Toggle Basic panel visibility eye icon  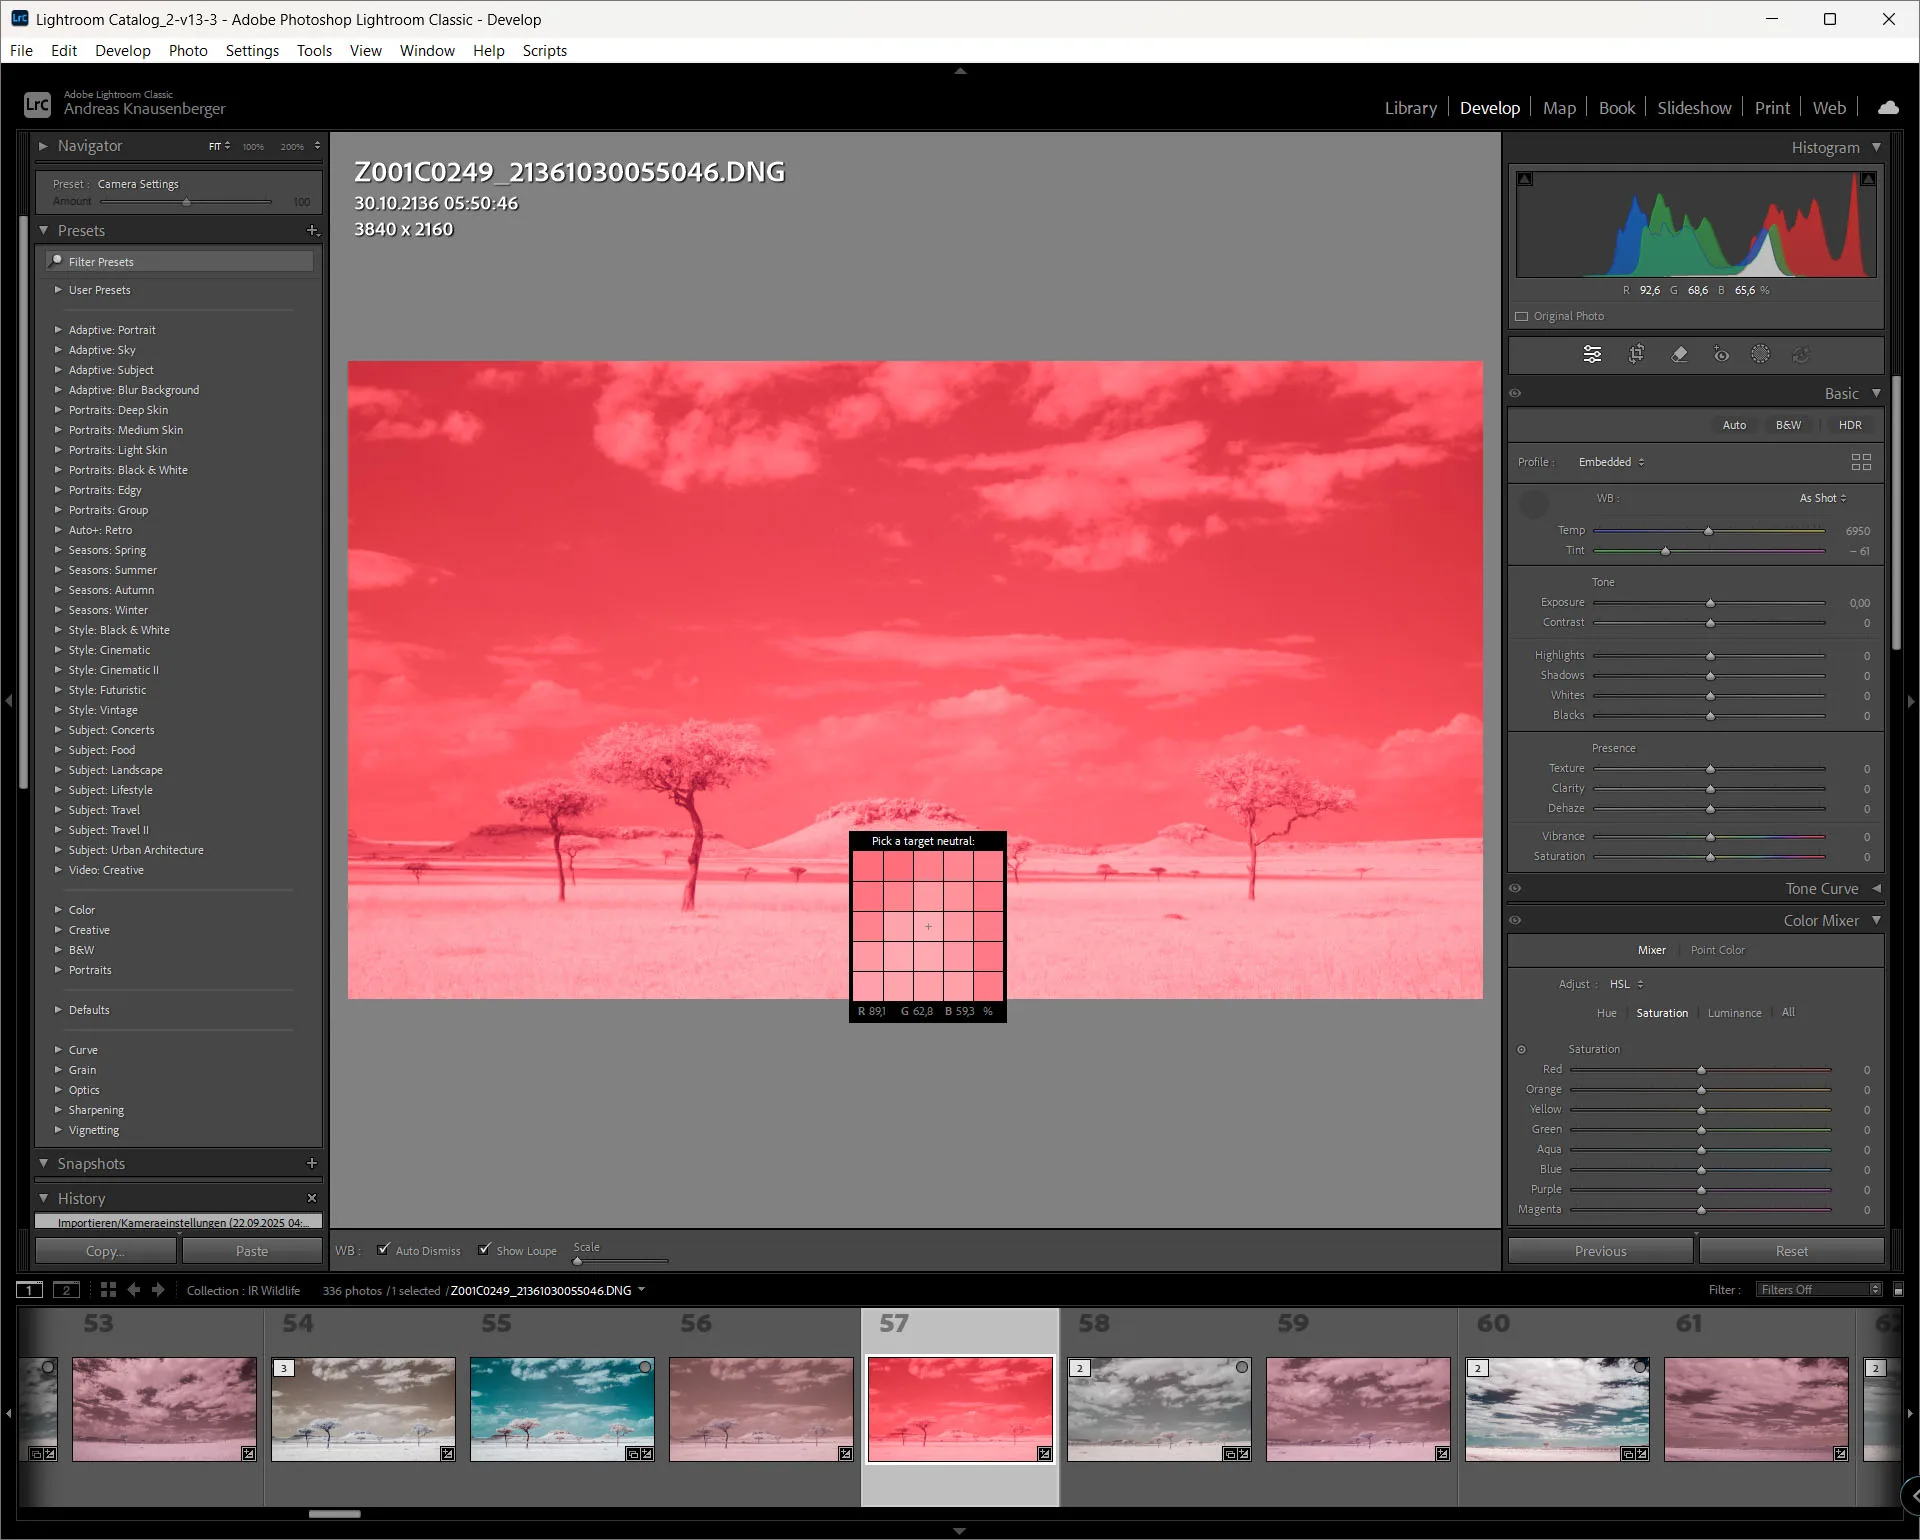pos(1515,394)
